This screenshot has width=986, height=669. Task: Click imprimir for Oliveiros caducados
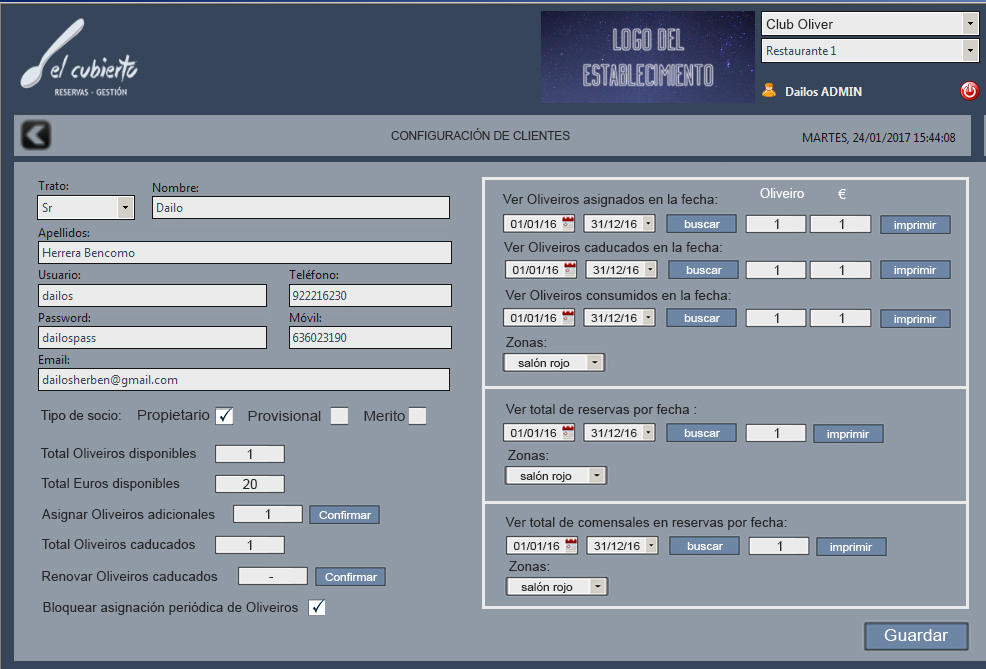915,270
